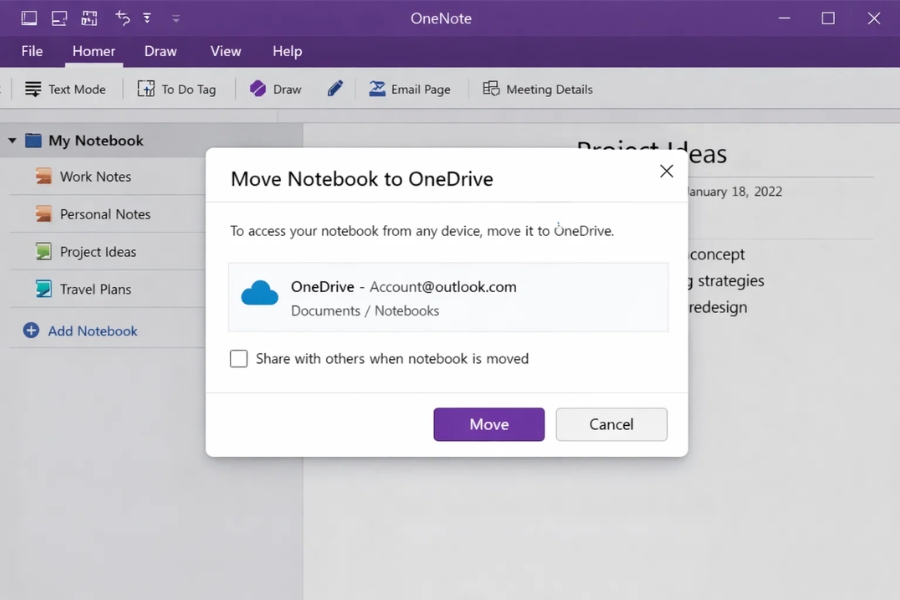Image resolution: width=900 pixels, height=600 pixels.
Task: Cancel moving the notebook
Action: pos(611,424)
